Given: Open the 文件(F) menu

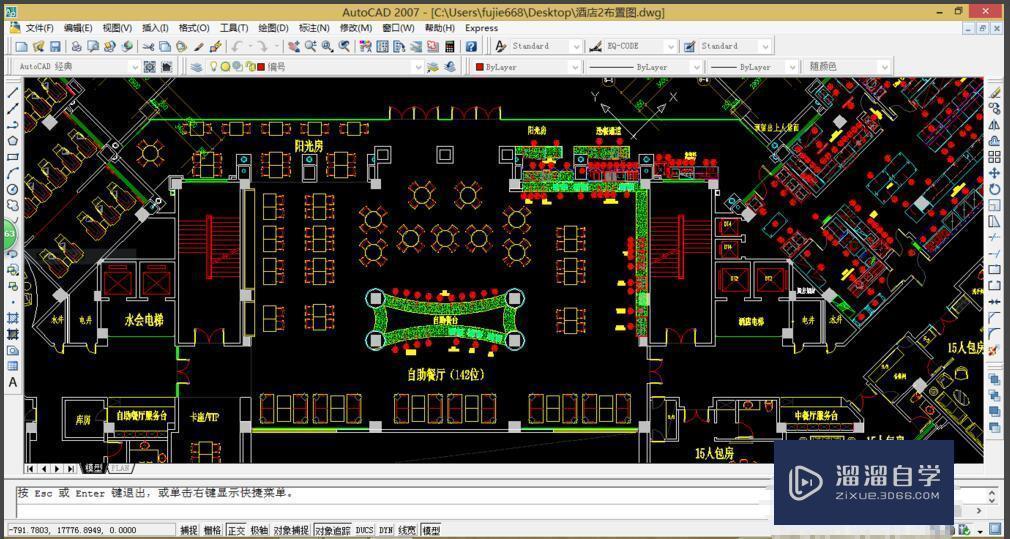Looking at the screenshot, I should tap(39, 28).
